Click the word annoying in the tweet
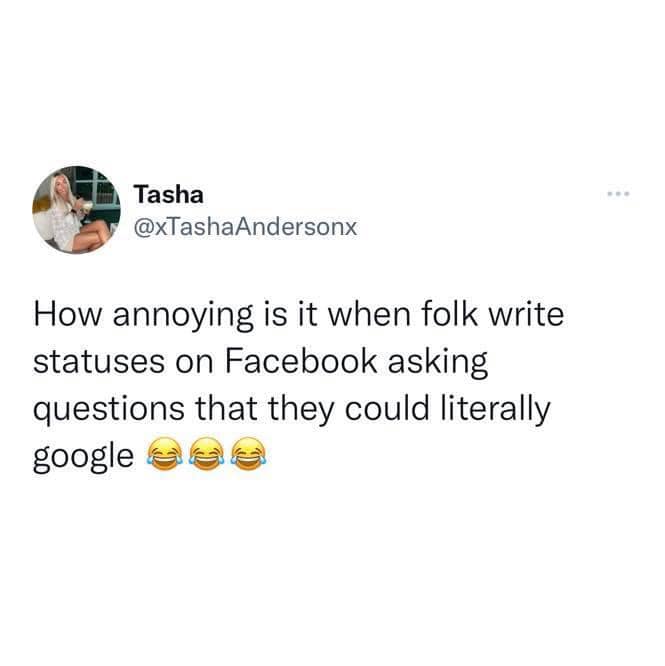Image resolution: width=665 pixels, height=666 pixels. click(183, 317)
